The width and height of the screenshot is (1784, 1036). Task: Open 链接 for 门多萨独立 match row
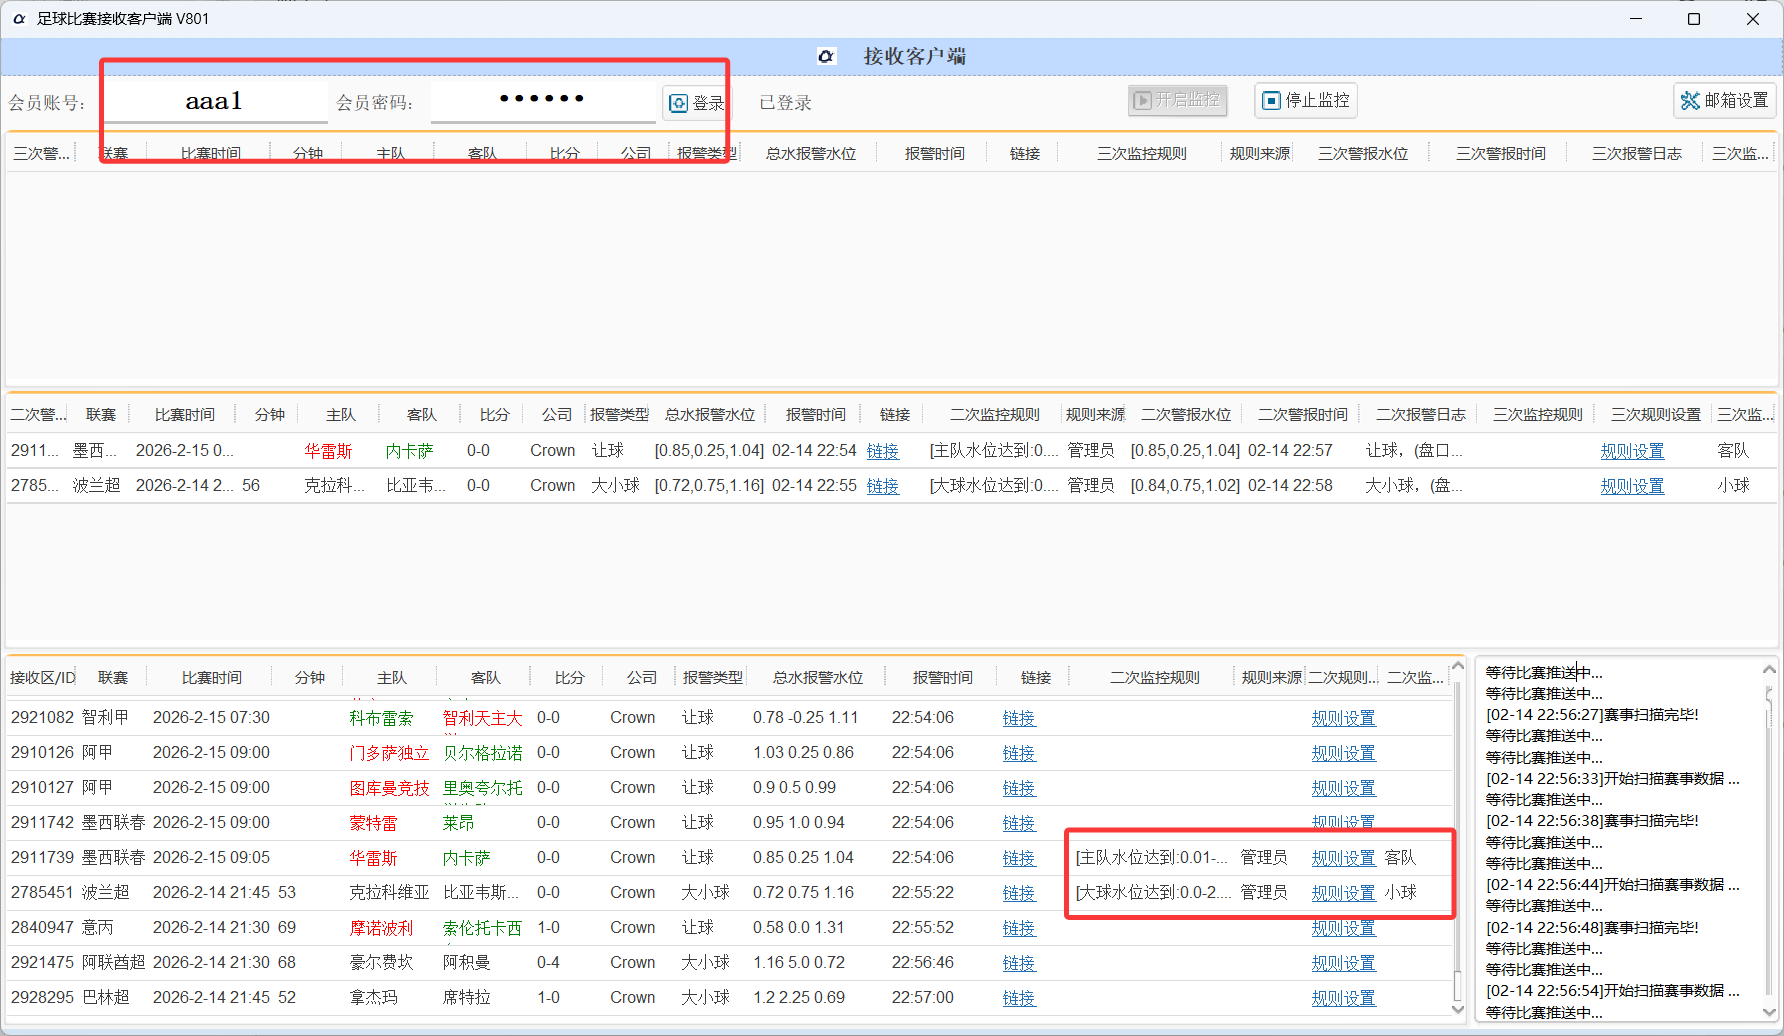click(1019, 753)
